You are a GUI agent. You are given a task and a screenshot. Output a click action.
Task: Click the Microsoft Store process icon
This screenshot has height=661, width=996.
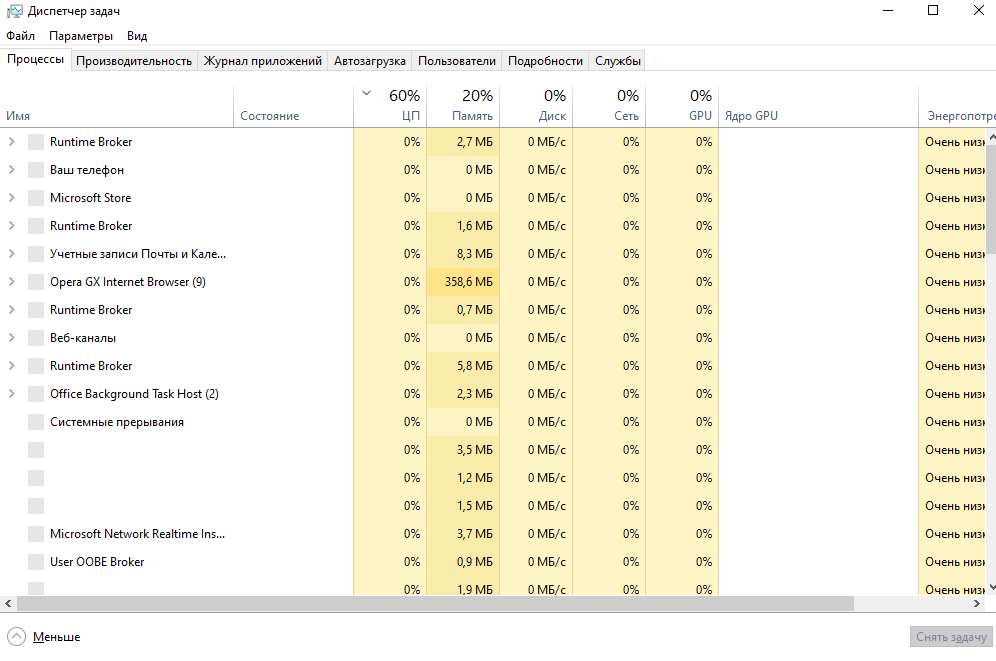coord(36,198)
